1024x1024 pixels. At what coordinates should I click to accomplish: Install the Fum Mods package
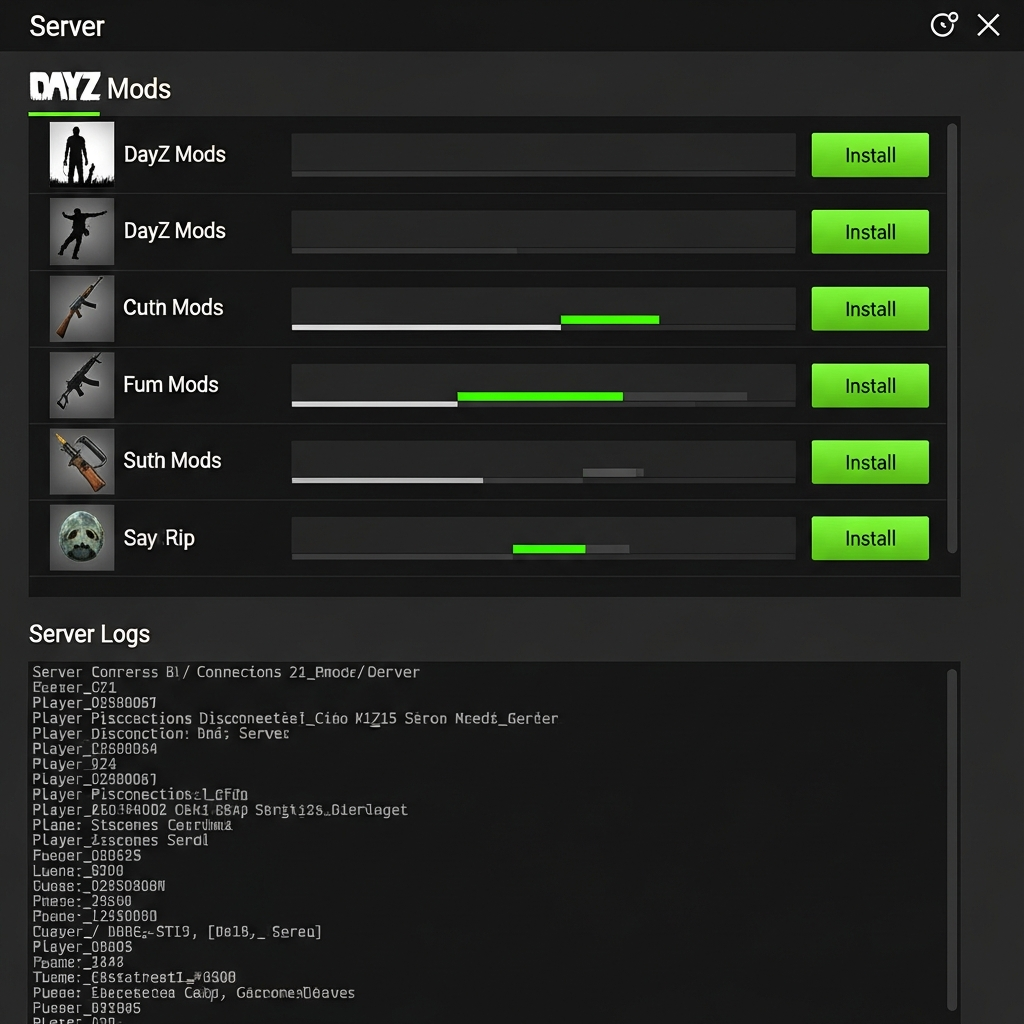[x=869, y=385]
